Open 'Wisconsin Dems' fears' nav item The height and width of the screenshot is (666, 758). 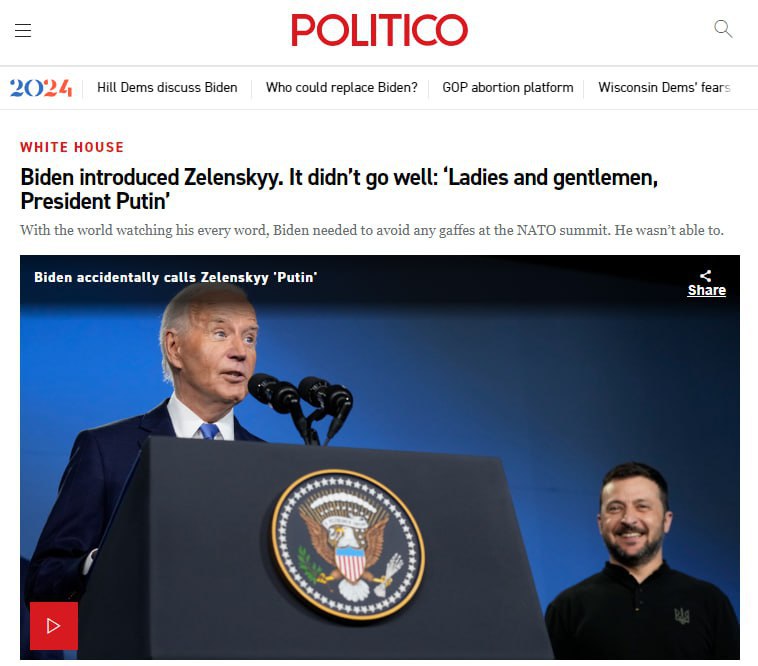tap(664, 87)
